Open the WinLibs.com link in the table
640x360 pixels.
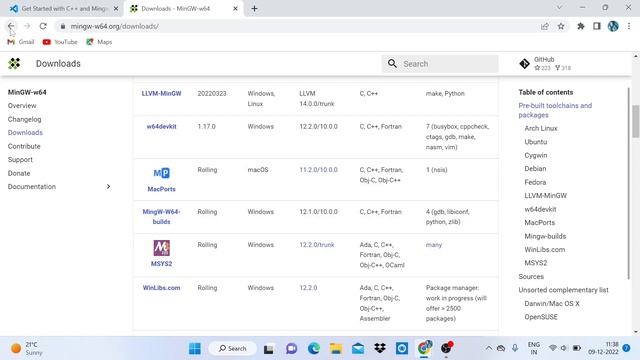coord(161,288)
